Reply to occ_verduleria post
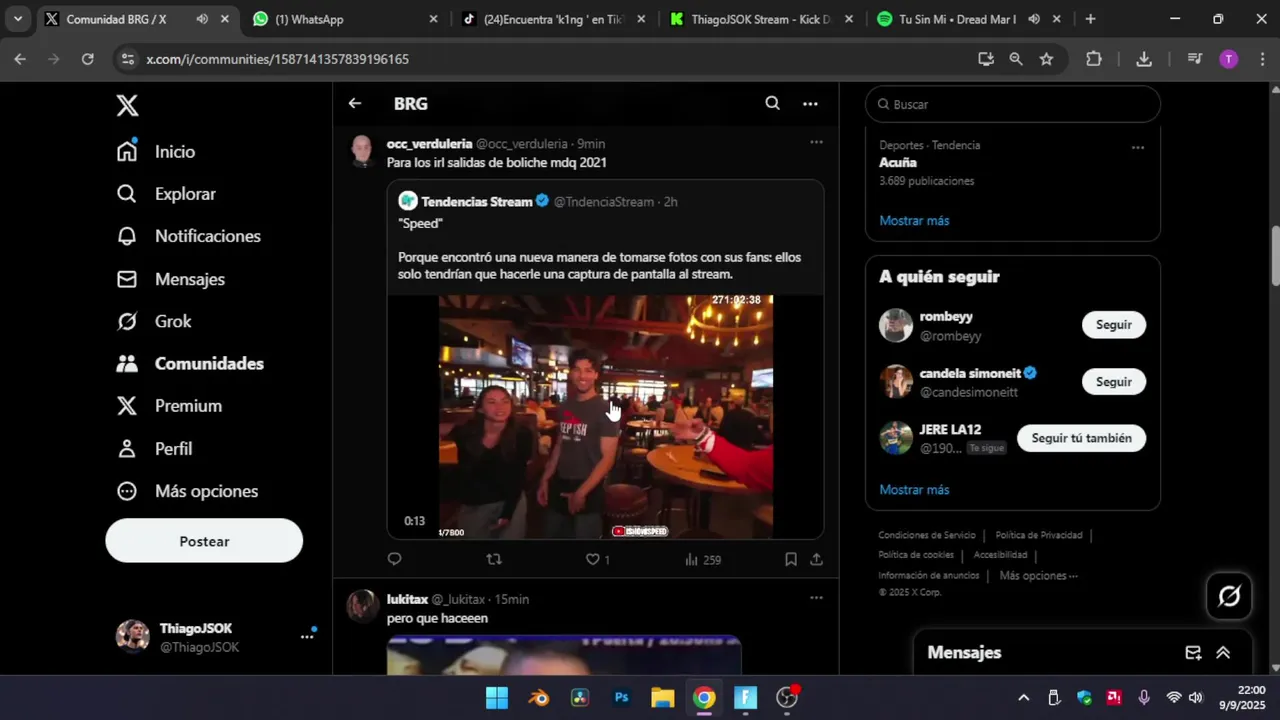Screen dimensions: 1280x720 [394, 560]
